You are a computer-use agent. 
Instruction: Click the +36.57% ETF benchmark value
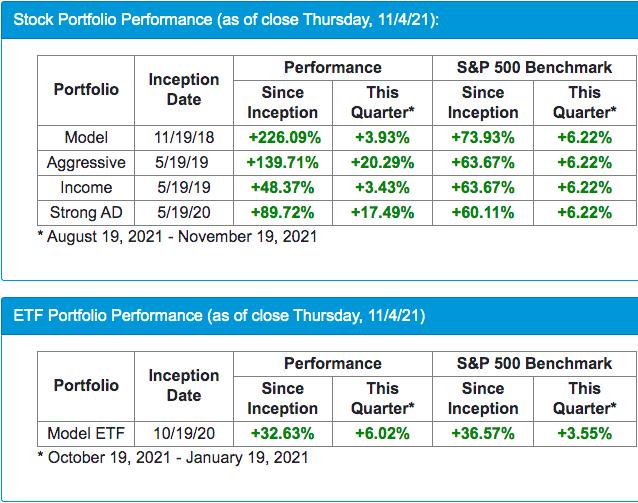click(x=483, y=433)
